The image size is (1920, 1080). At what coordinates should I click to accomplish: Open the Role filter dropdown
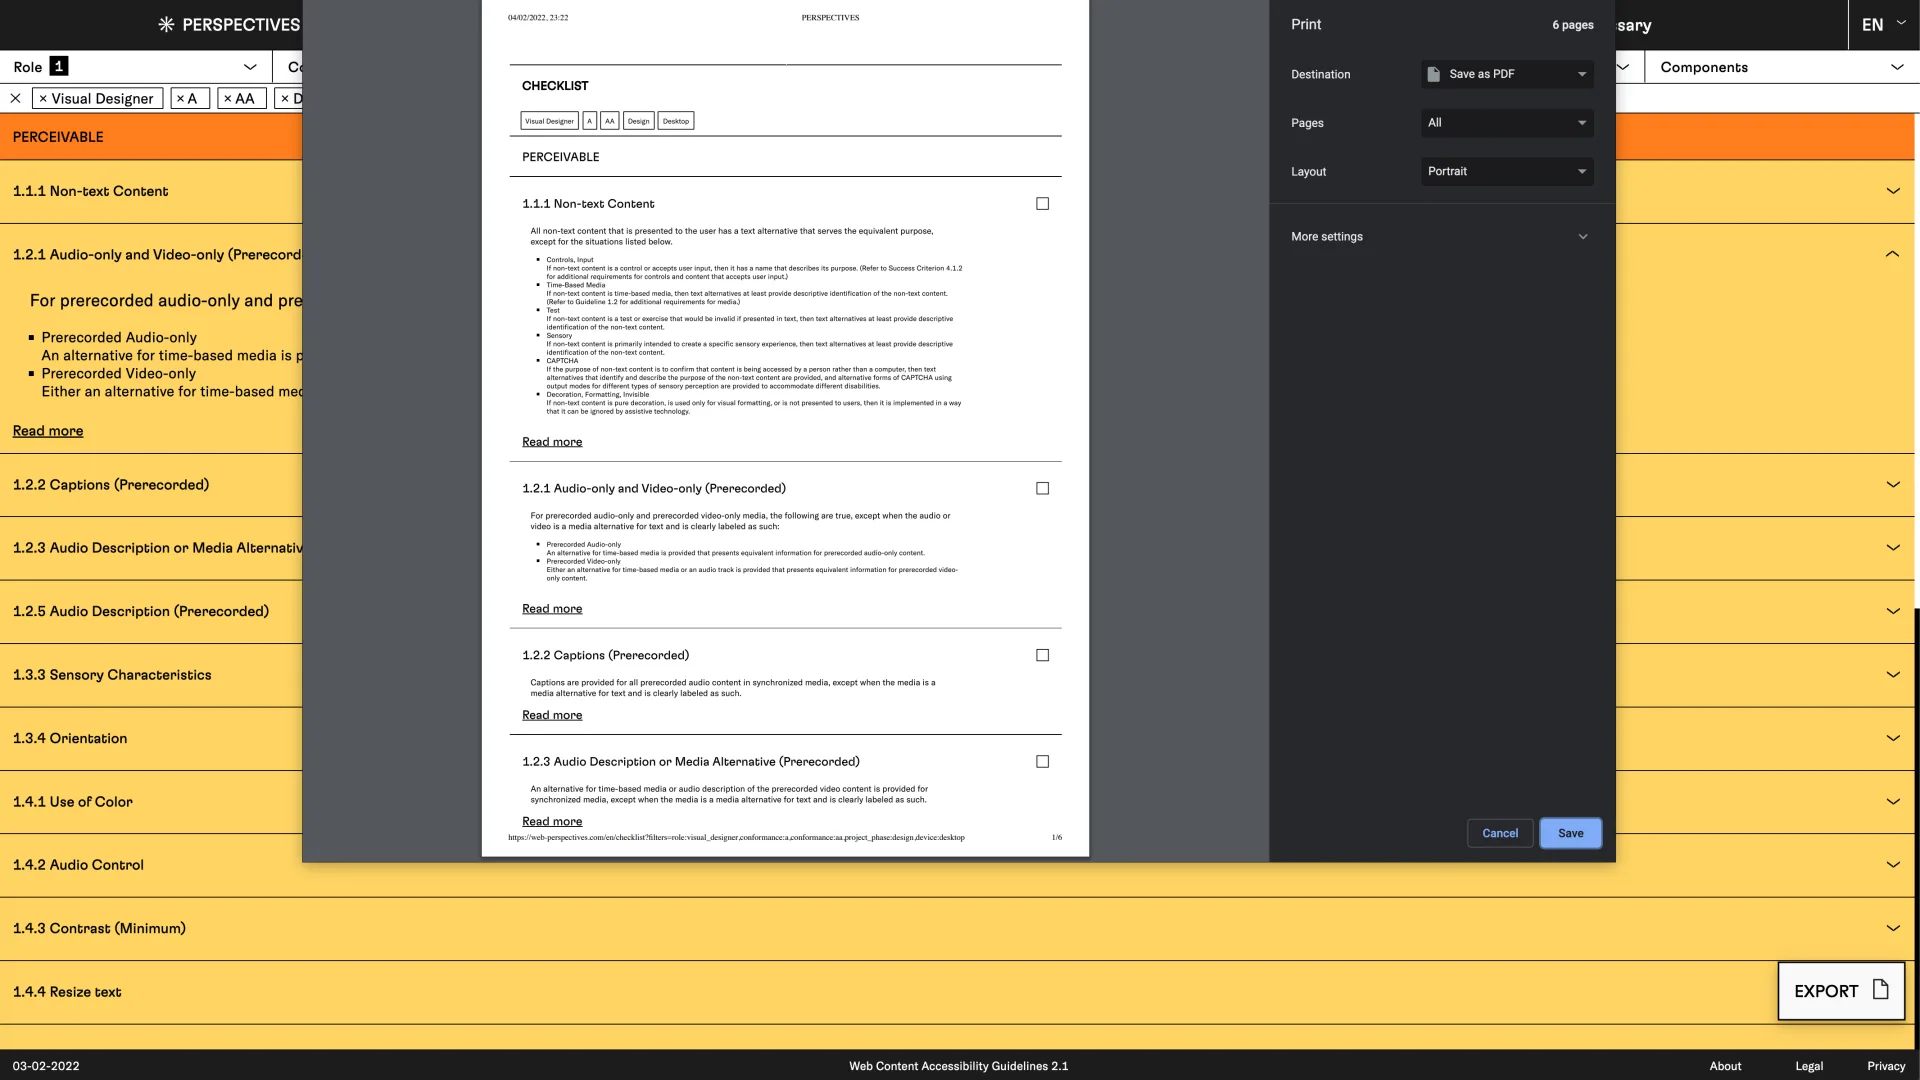click(x=136, y=67)
